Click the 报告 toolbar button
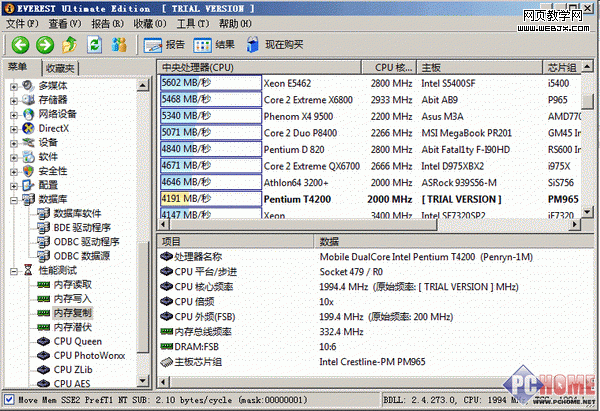This screenshot has width=600, height=411. tap(164, 44)
